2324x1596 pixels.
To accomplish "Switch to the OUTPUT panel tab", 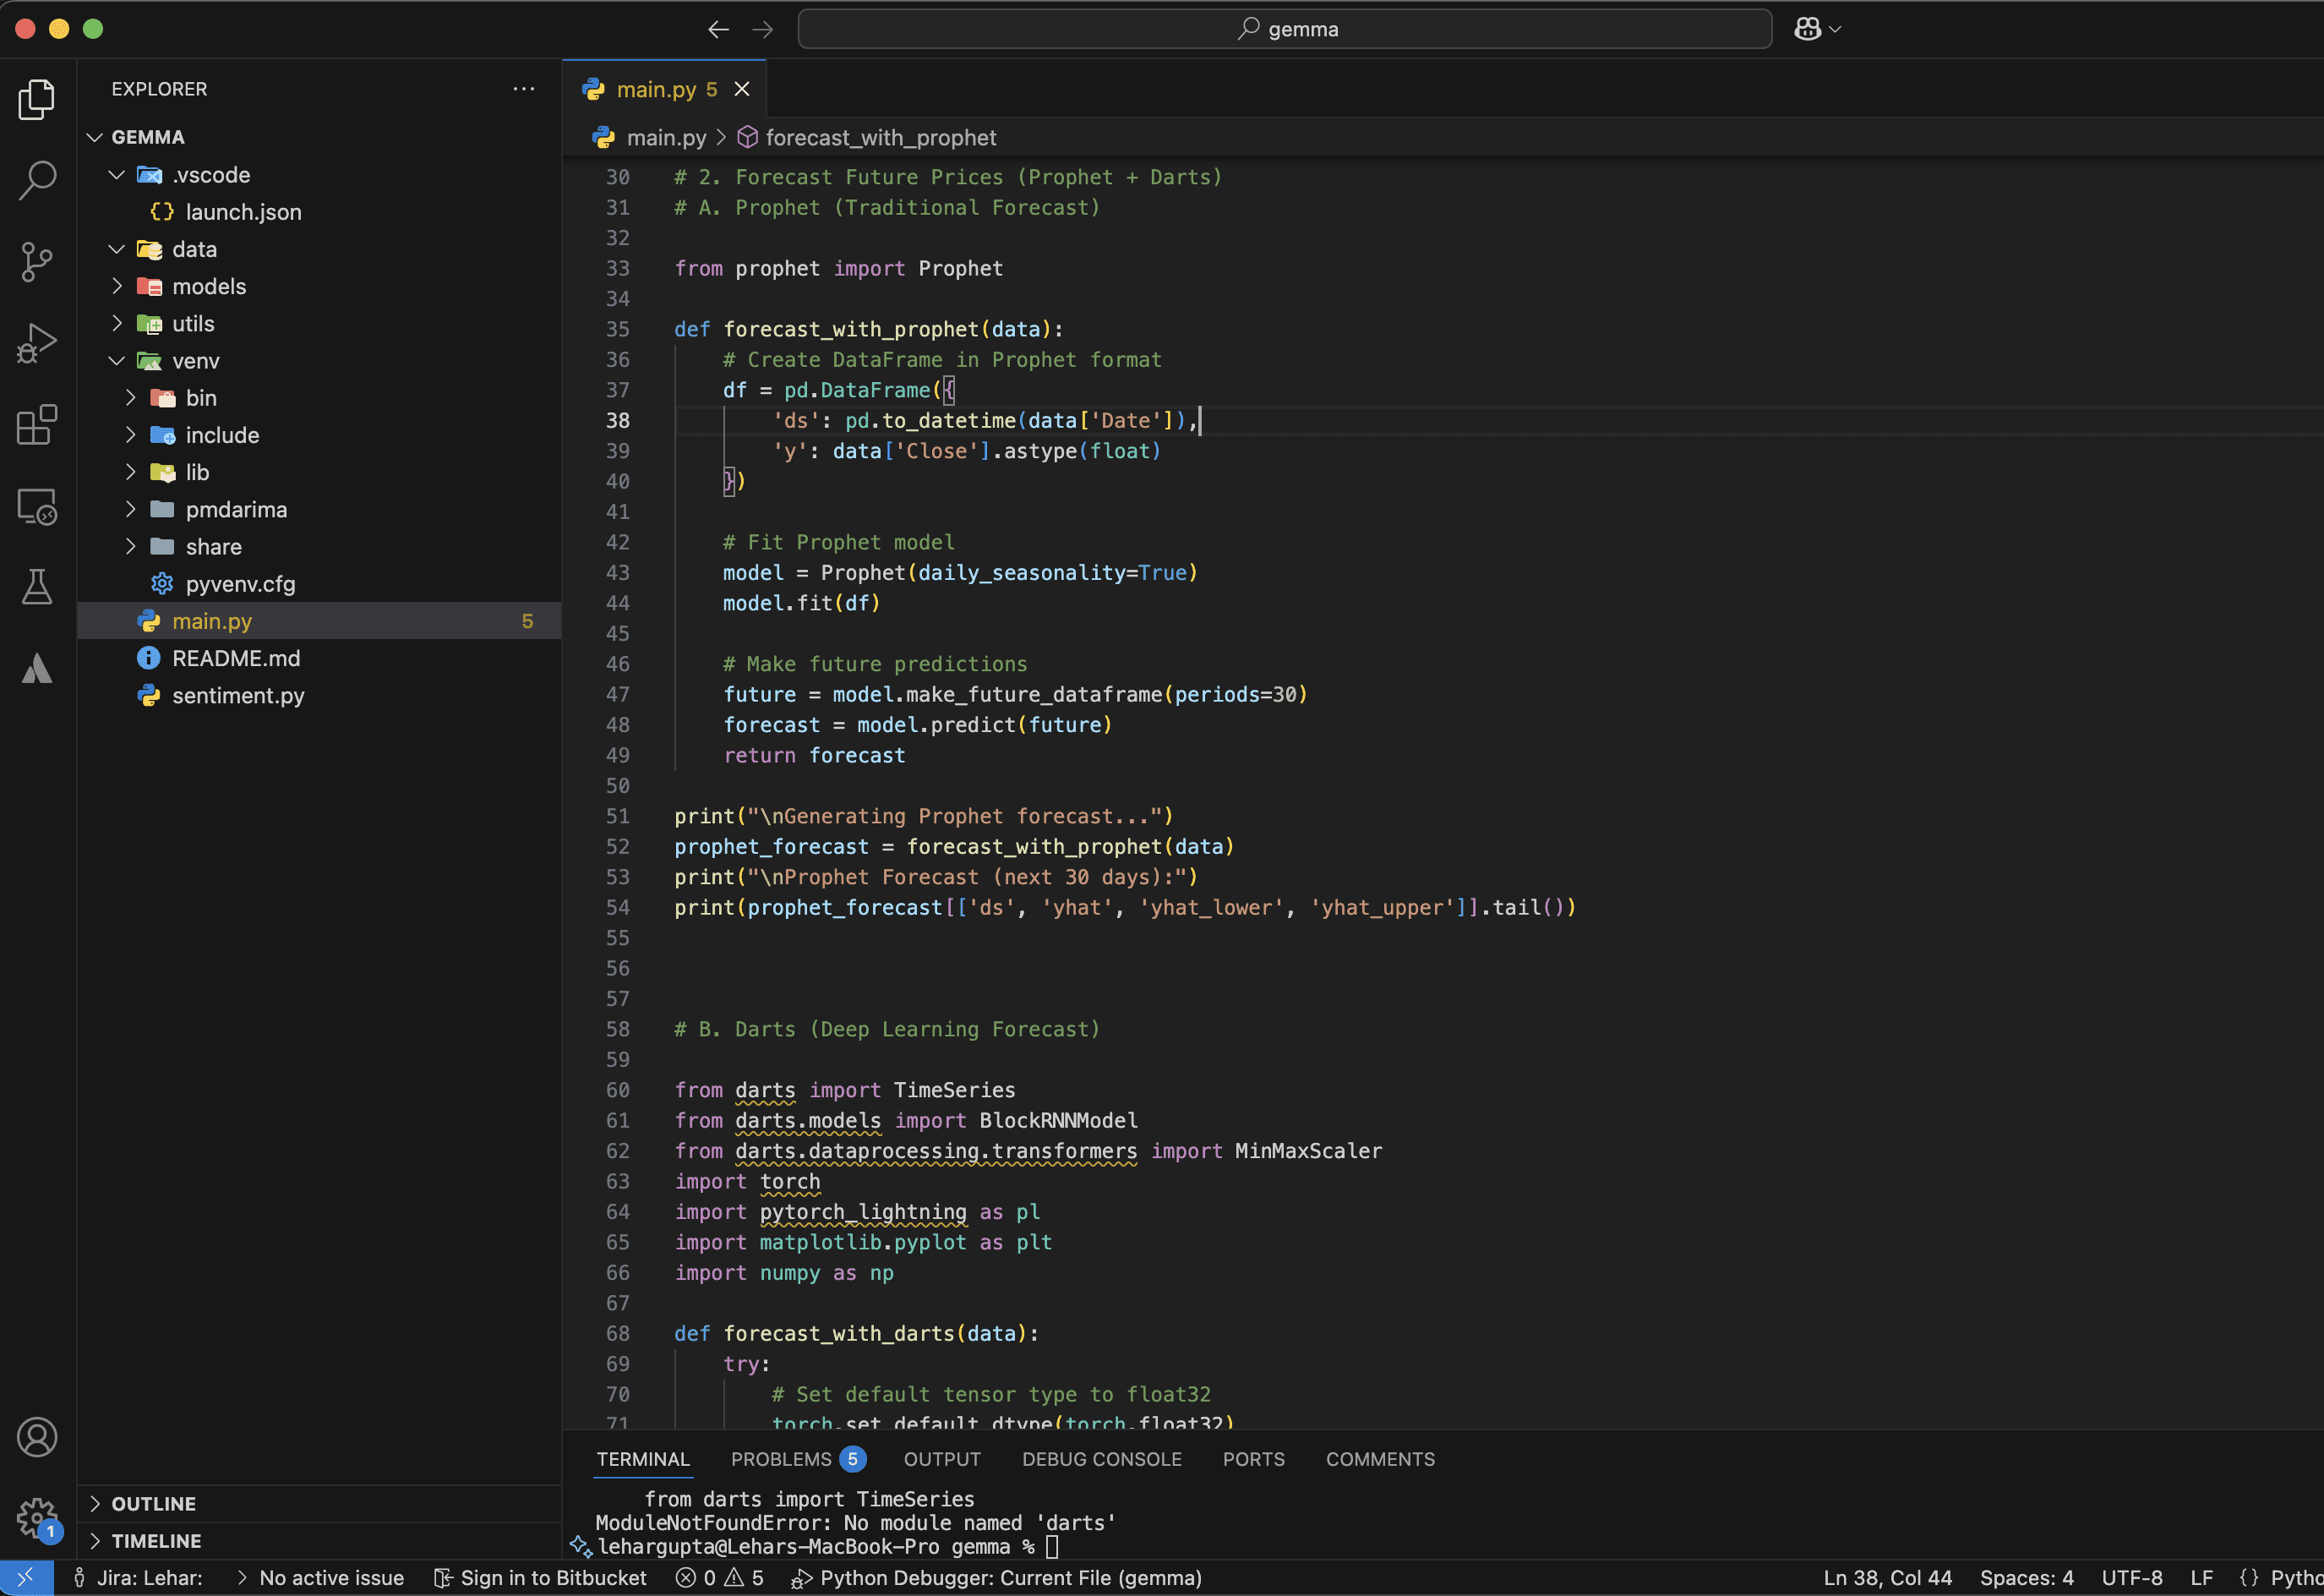I will point(942,1459).
